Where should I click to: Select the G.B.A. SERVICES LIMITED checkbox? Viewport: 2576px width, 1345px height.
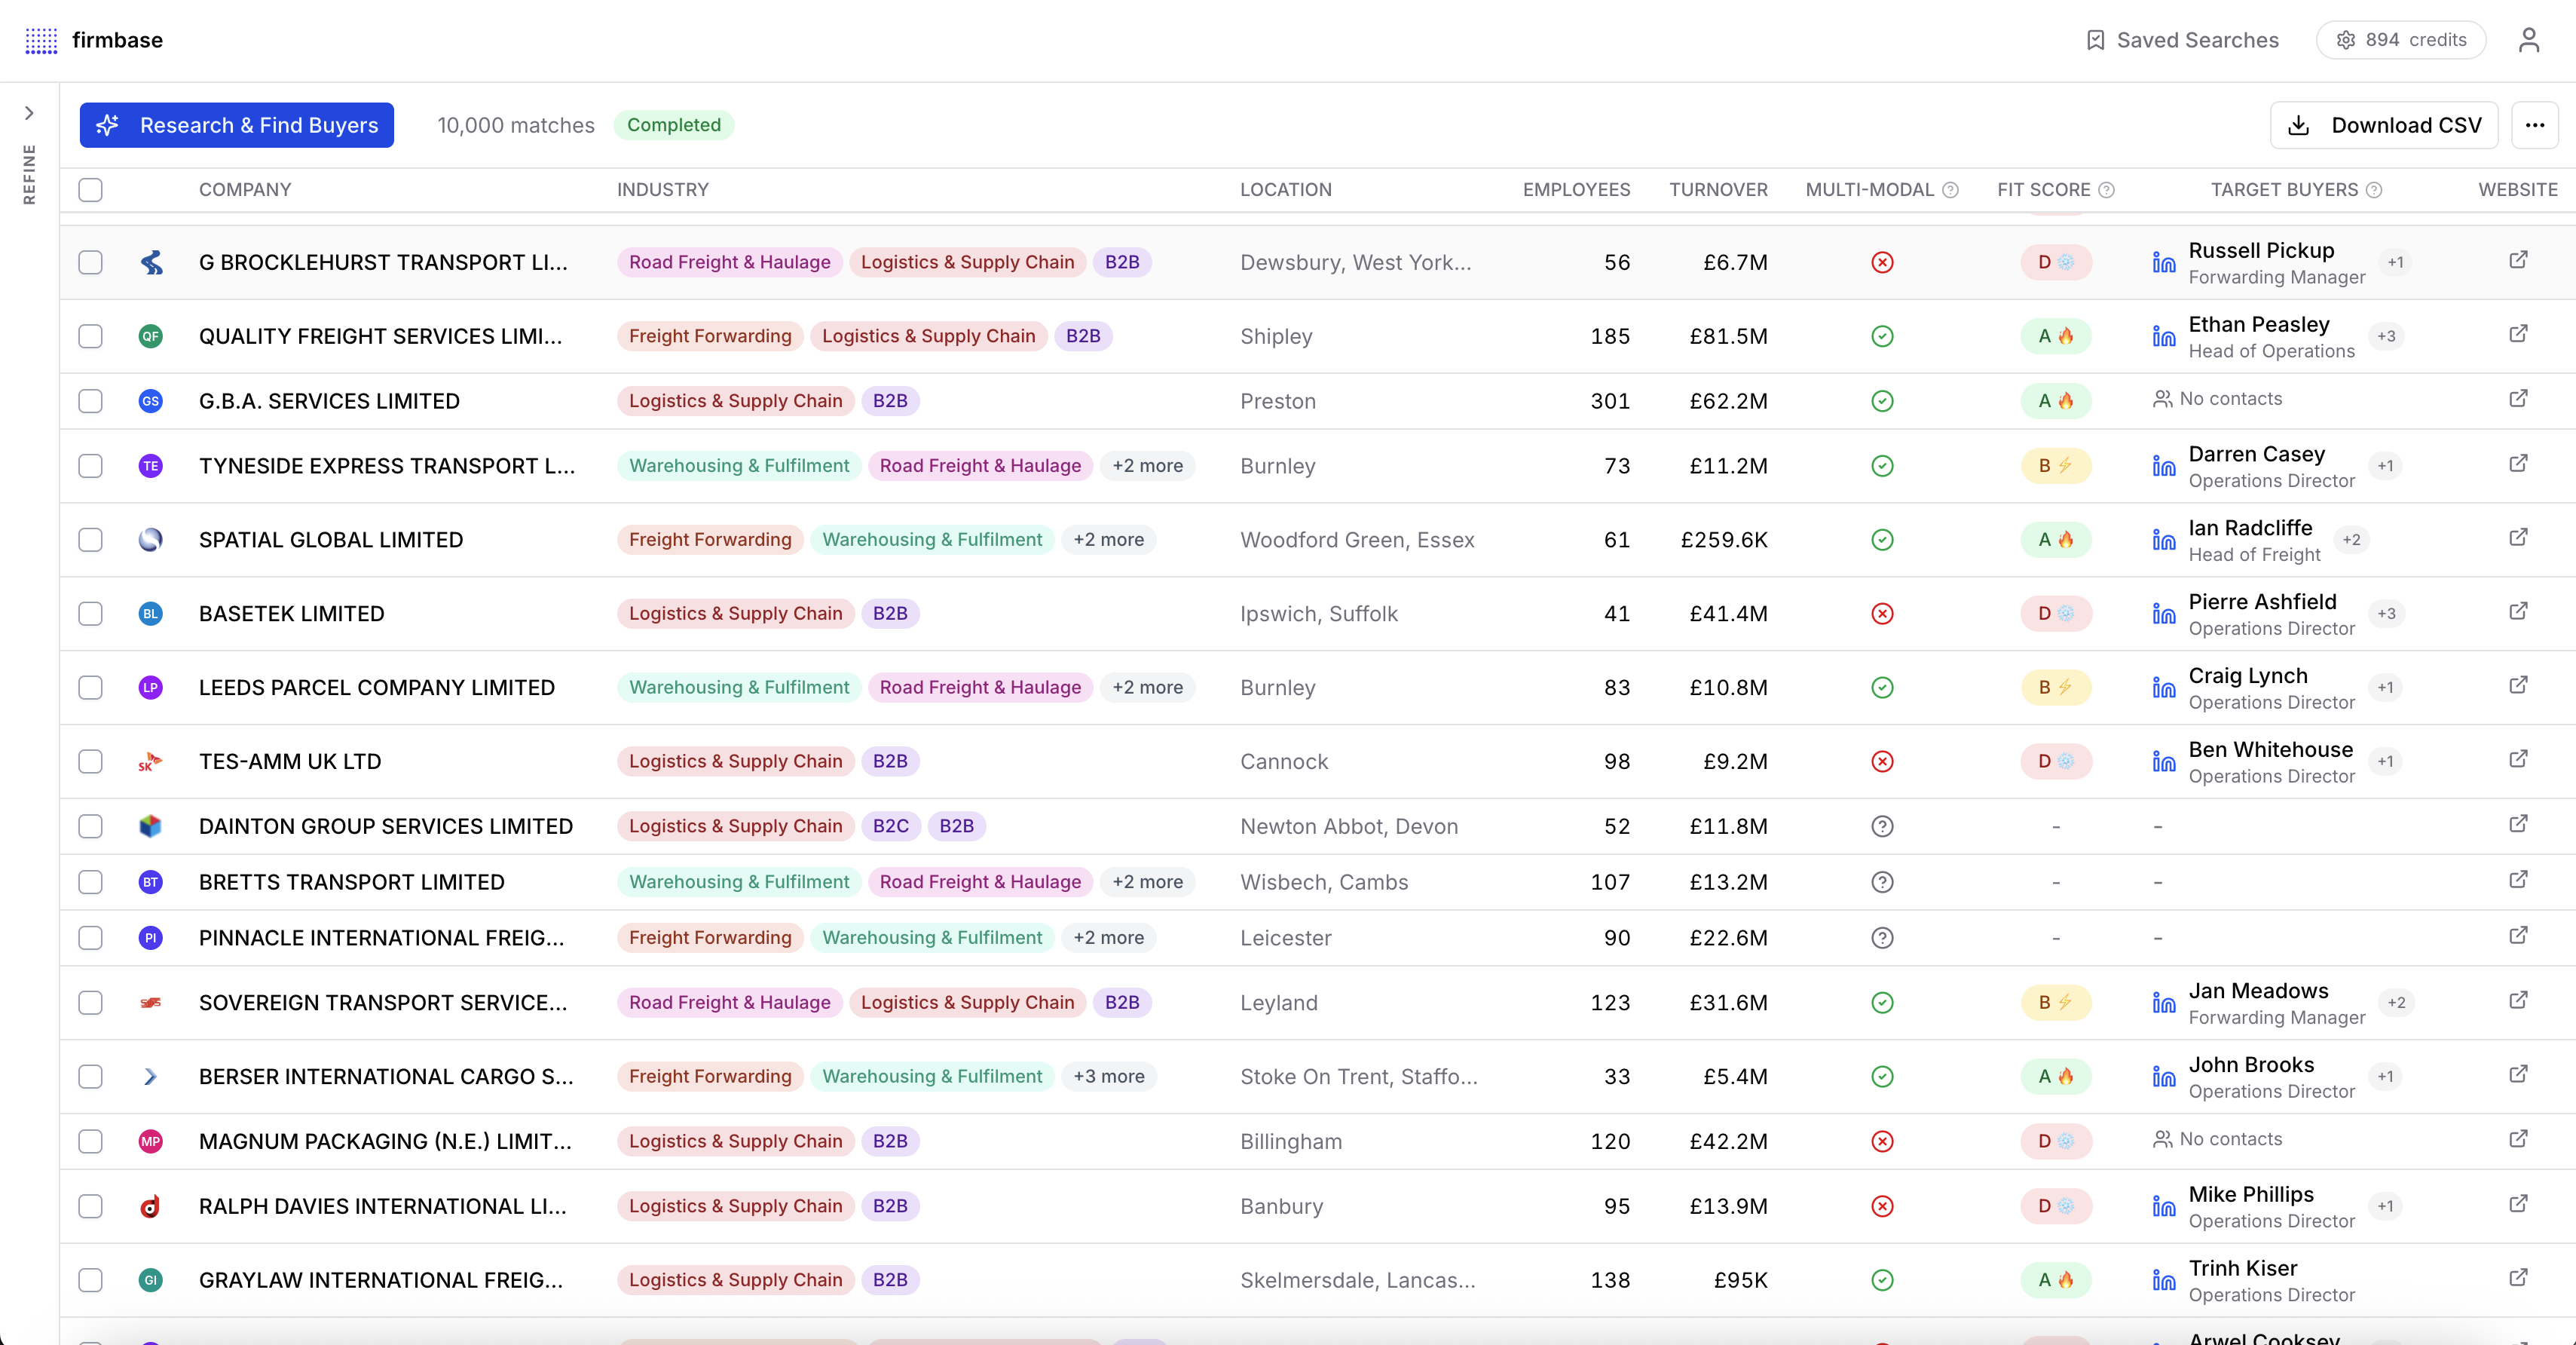coord(91,401)
